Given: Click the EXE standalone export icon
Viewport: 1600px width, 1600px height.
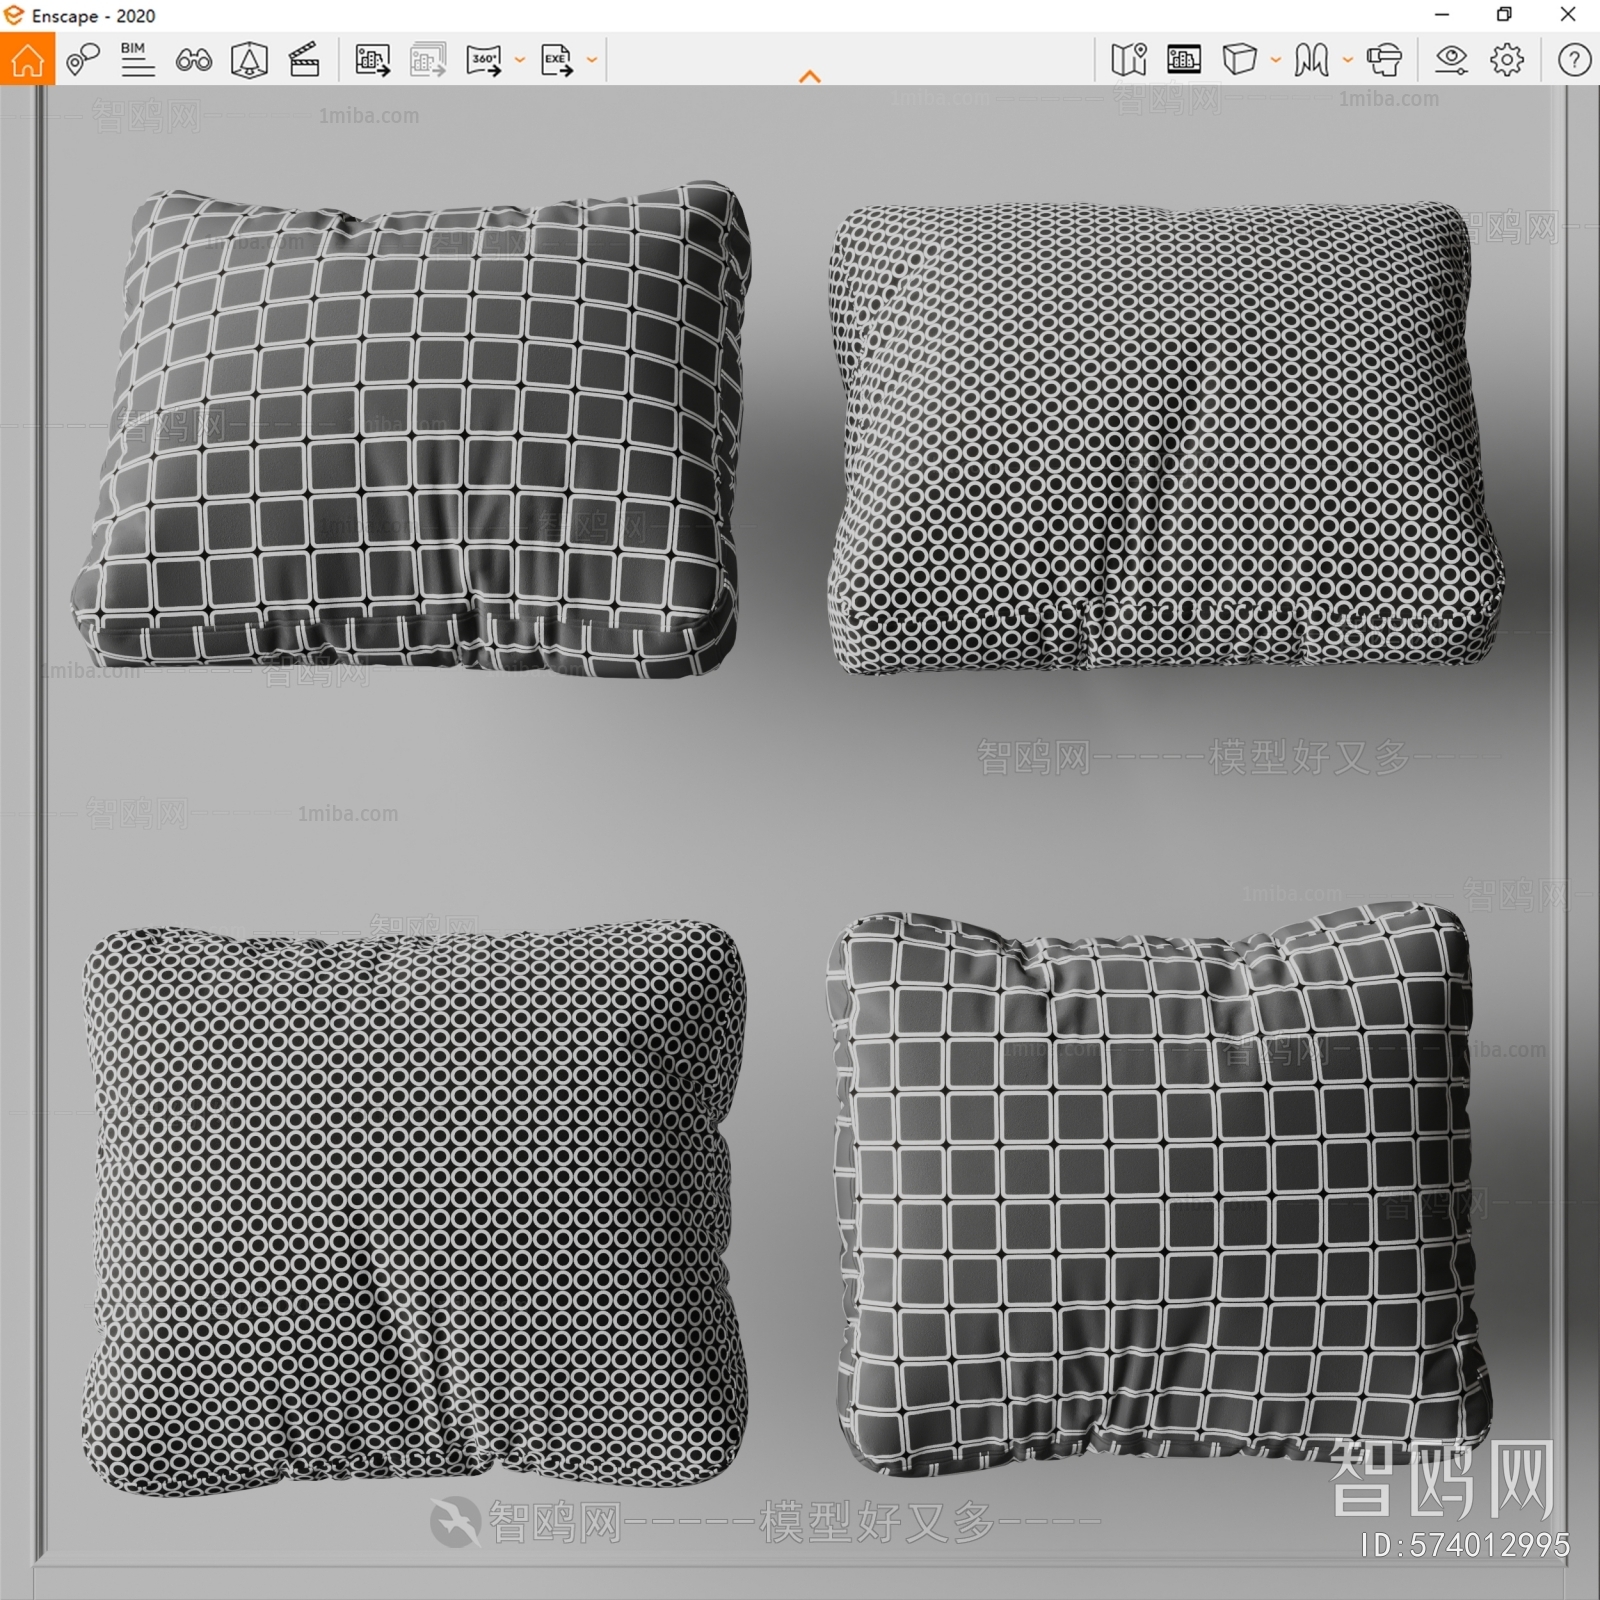Looking at the screenshot, I should [x=557, y=60].
